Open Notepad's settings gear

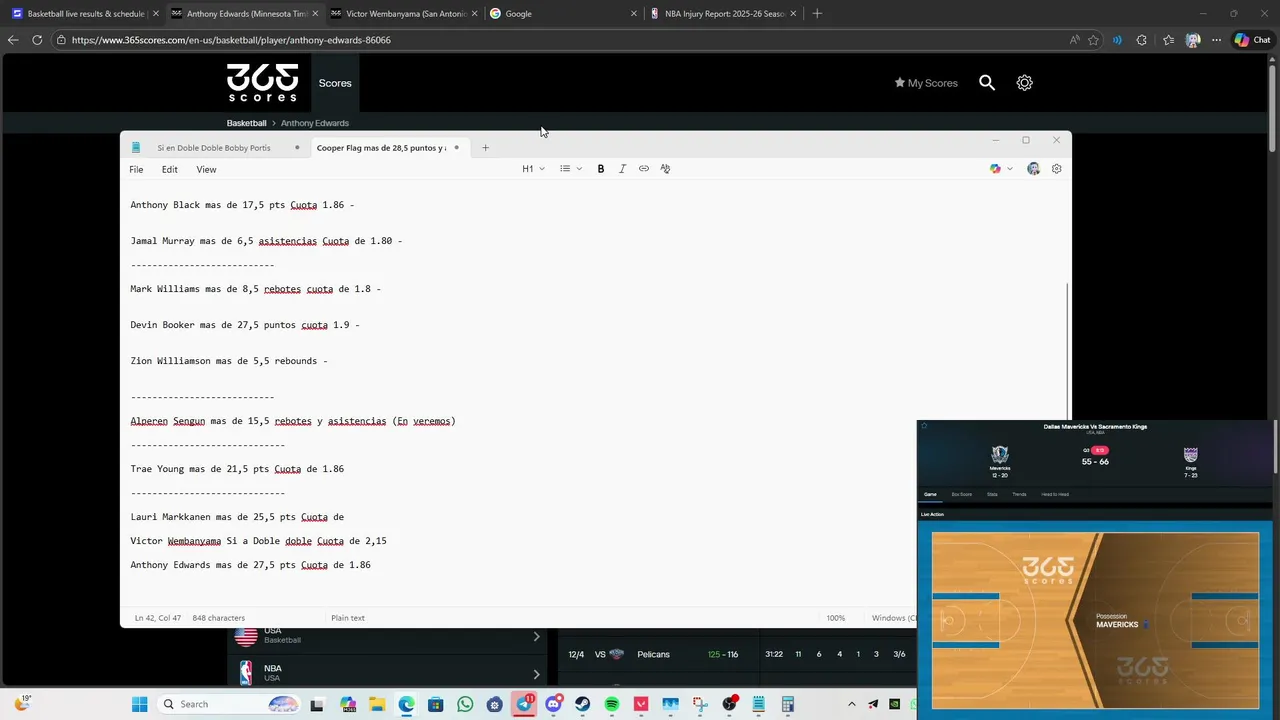(x=1056, y=169)
